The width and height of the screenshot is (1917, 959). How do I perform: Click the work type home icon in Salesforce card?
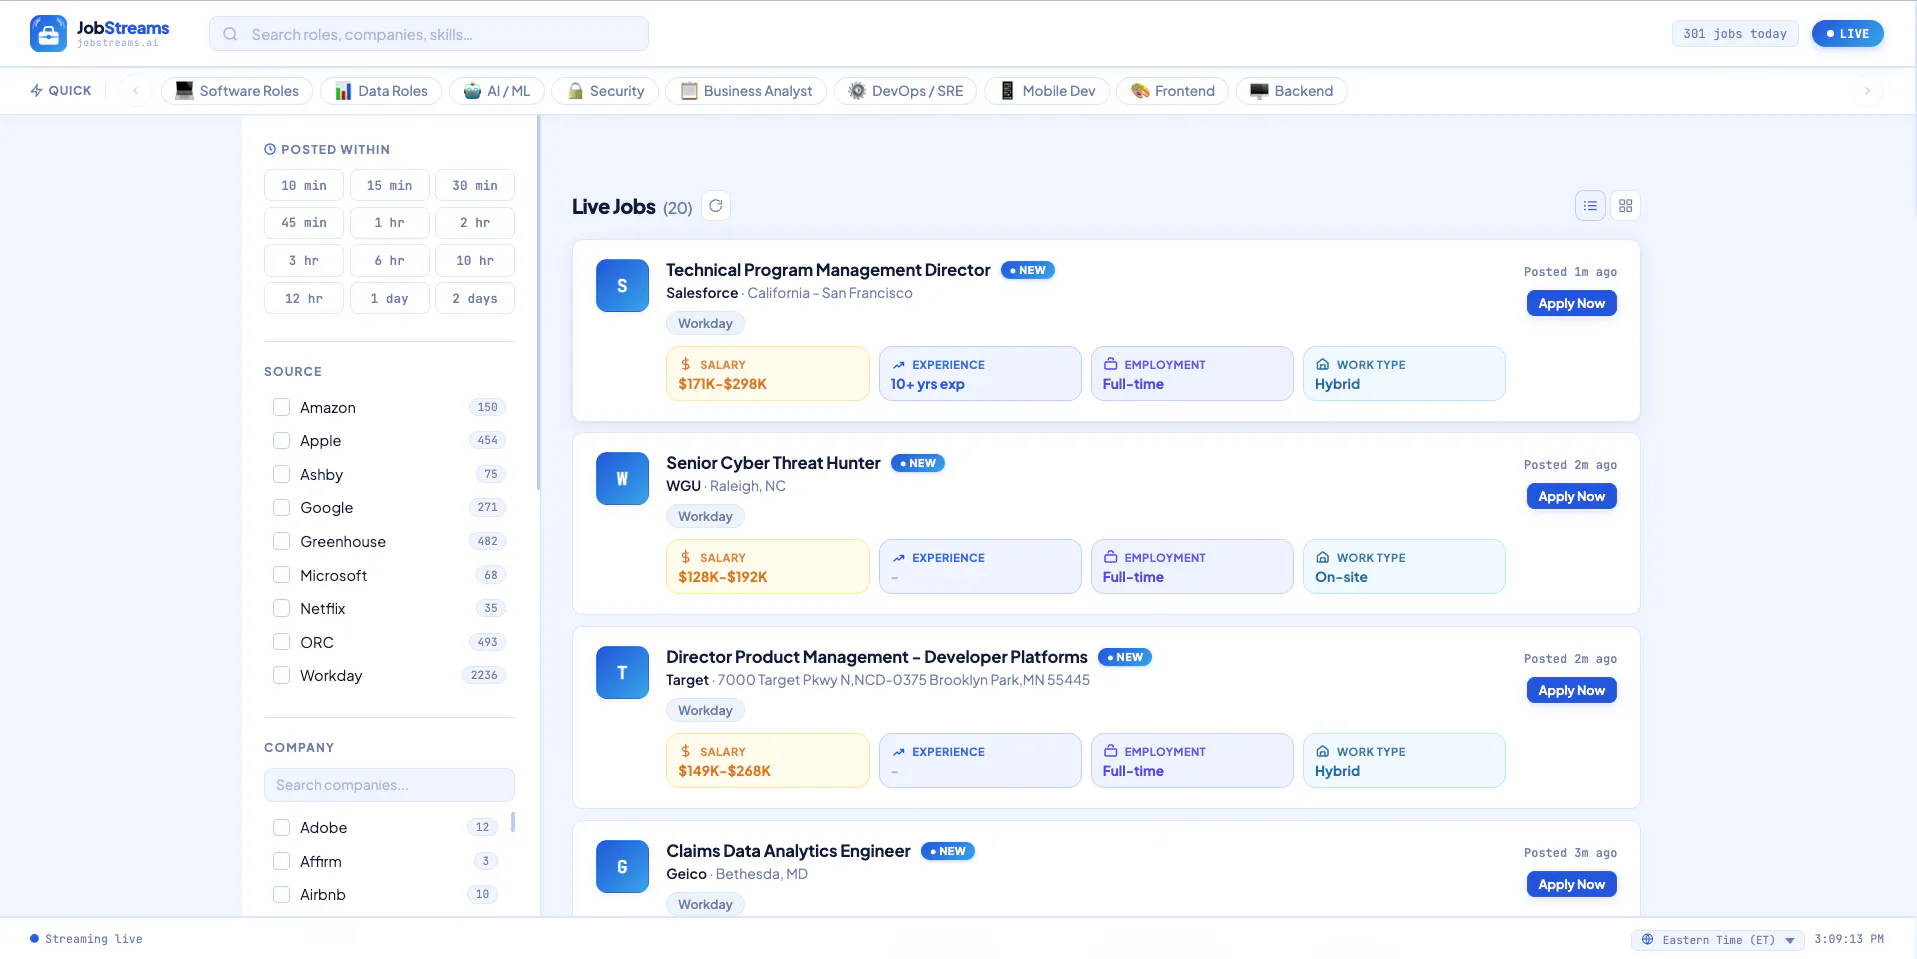pos(1323,365)
